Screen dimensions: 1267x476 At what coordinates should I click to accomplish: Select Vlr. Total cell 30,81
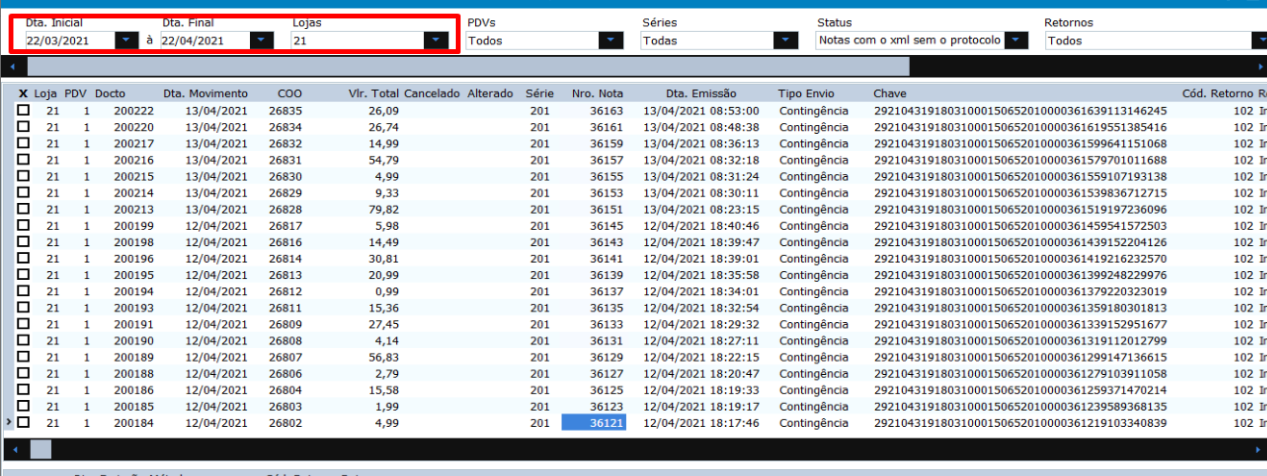tap(383, 259)
